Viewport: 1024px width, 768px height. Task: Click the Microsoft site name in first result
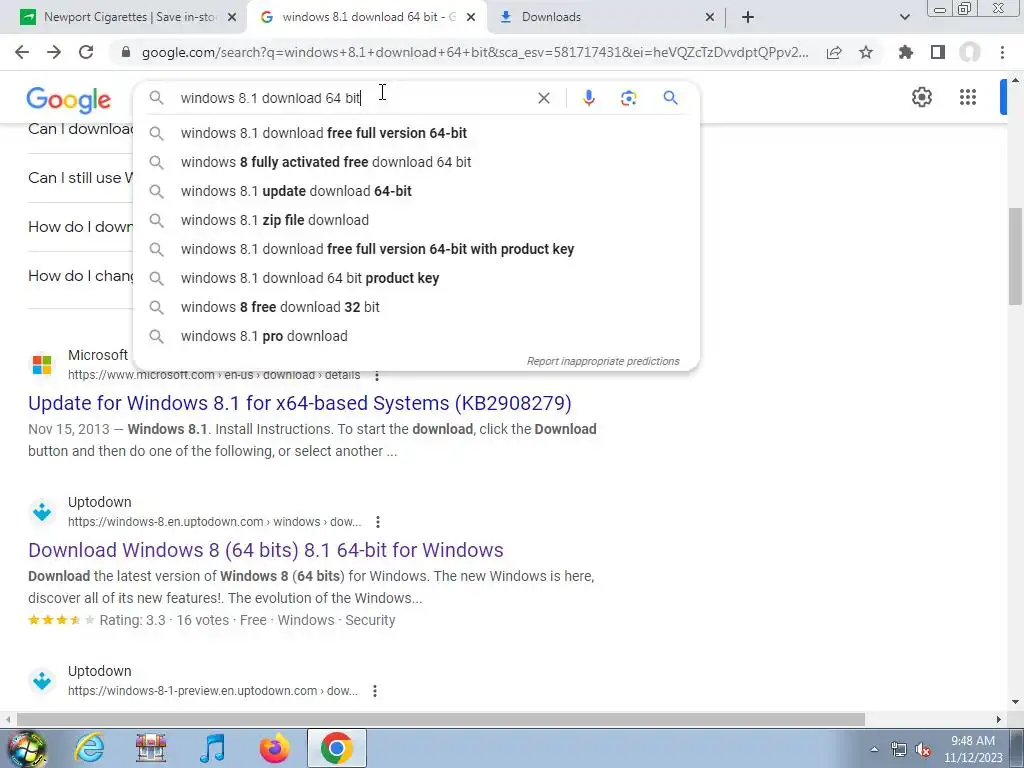point(98,355)
